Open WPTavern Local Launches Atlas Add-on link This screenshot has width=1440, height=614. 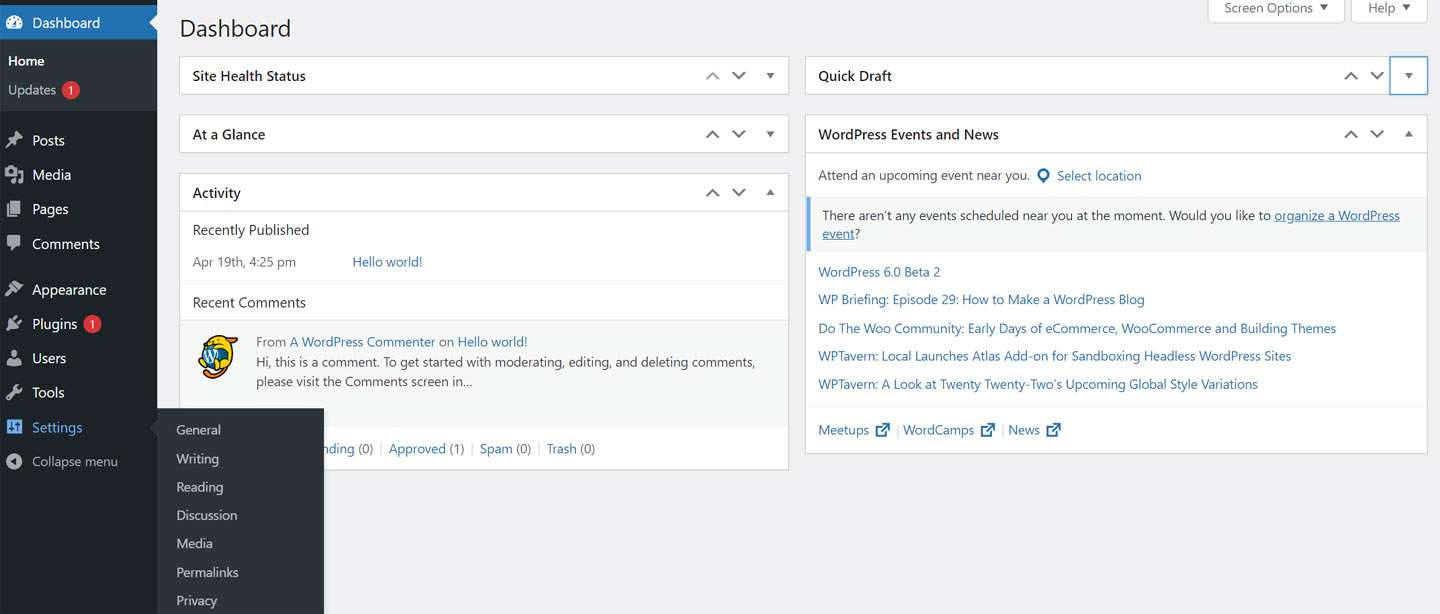[1054, 356]
